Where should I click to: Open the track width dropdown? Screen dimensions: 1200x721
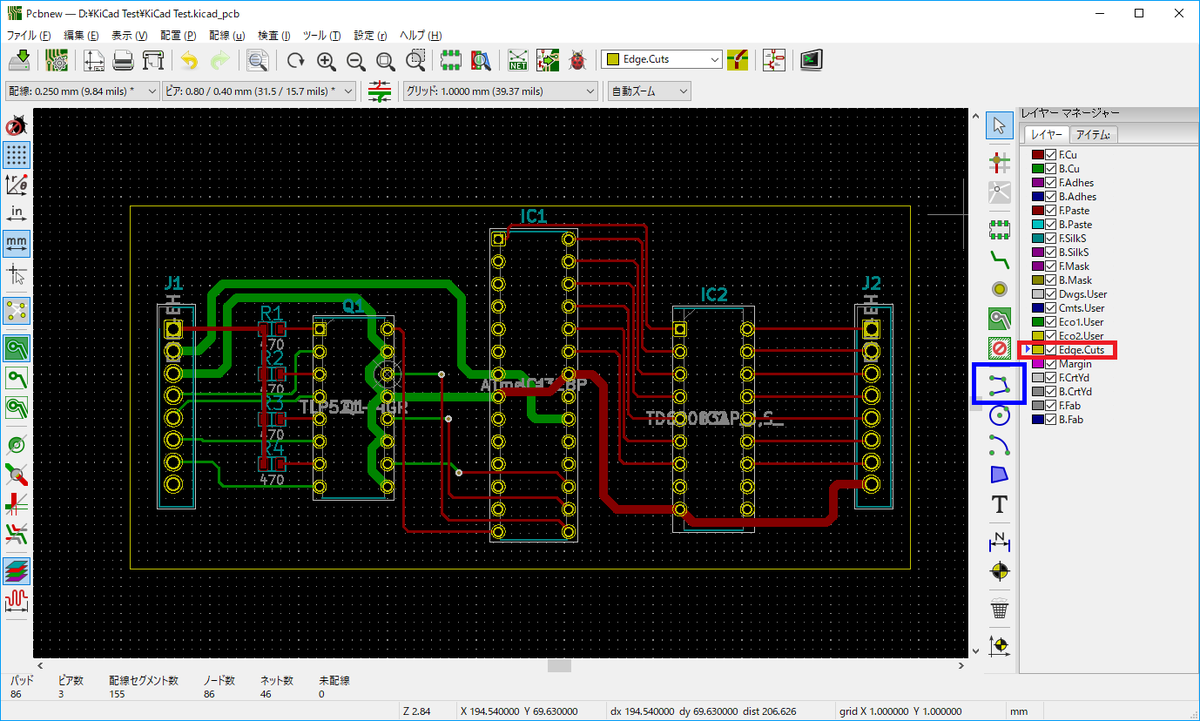tap(82, 91)
